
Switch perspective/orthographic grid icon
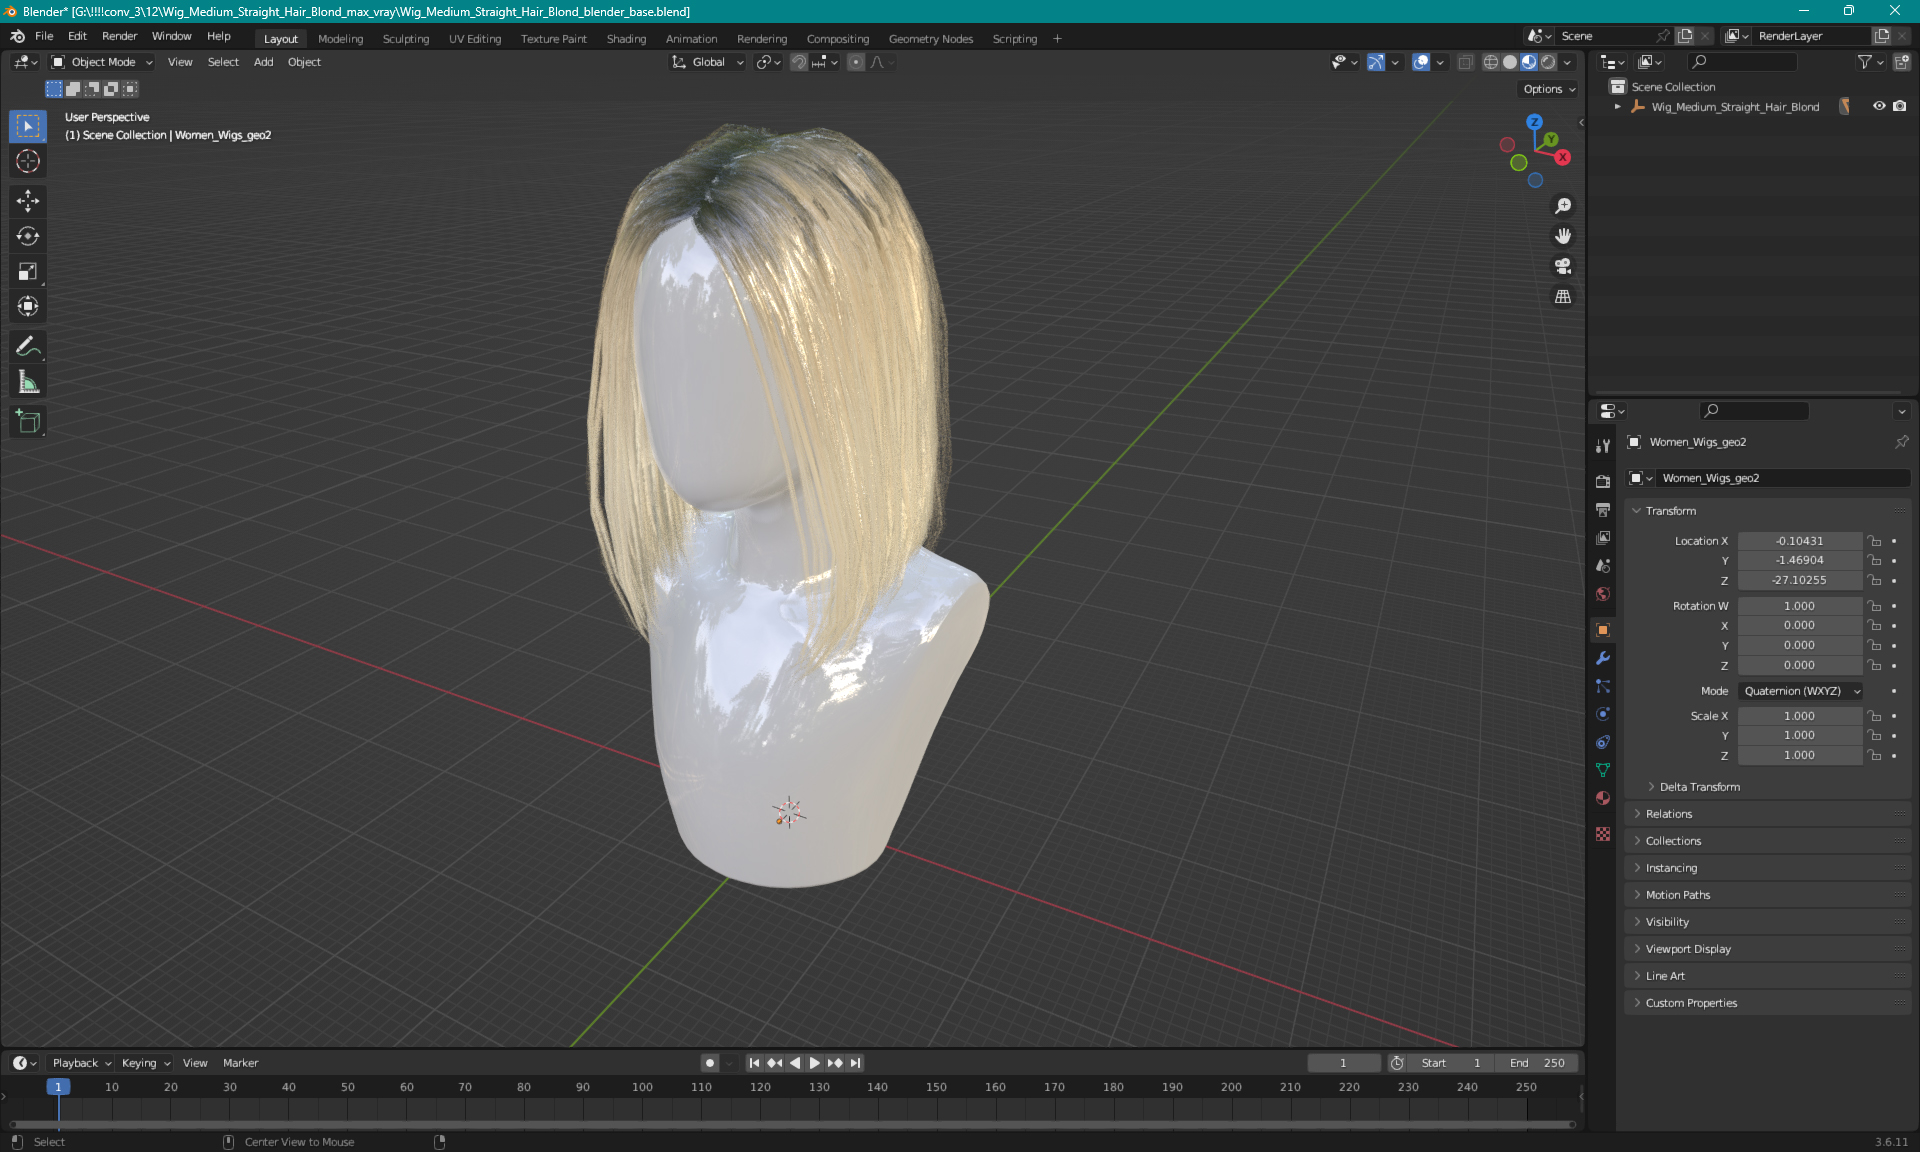[x=1563, y=297]
